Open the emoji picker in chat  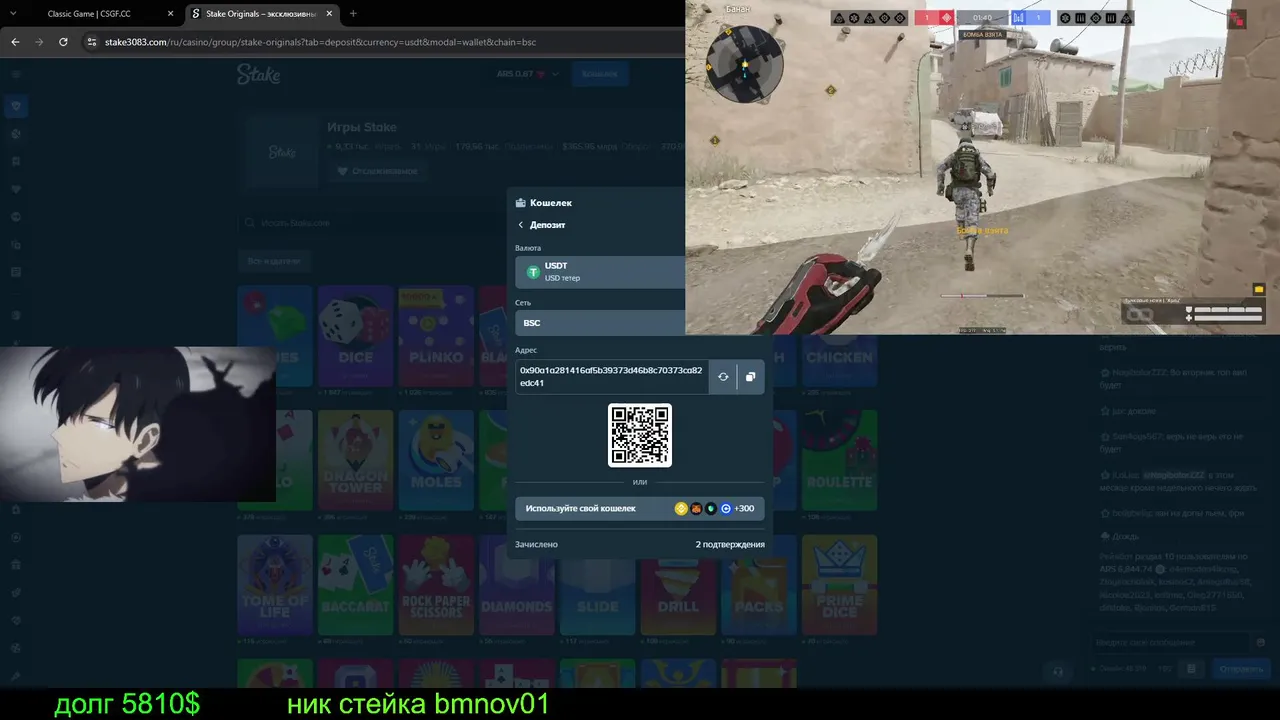[x=1260, y=642]
